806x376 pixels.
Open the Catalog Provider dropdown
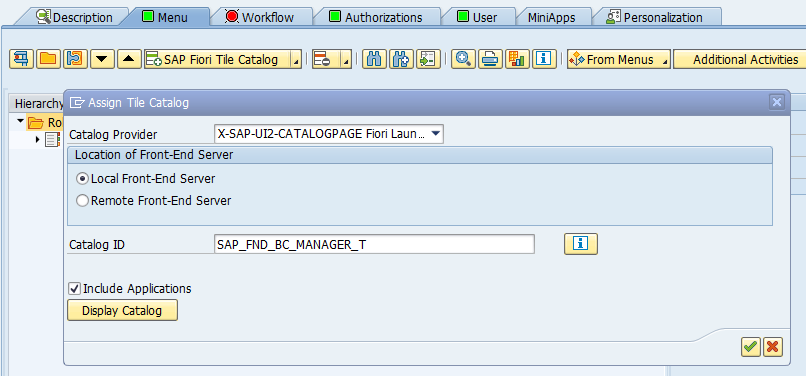(435, 134)
